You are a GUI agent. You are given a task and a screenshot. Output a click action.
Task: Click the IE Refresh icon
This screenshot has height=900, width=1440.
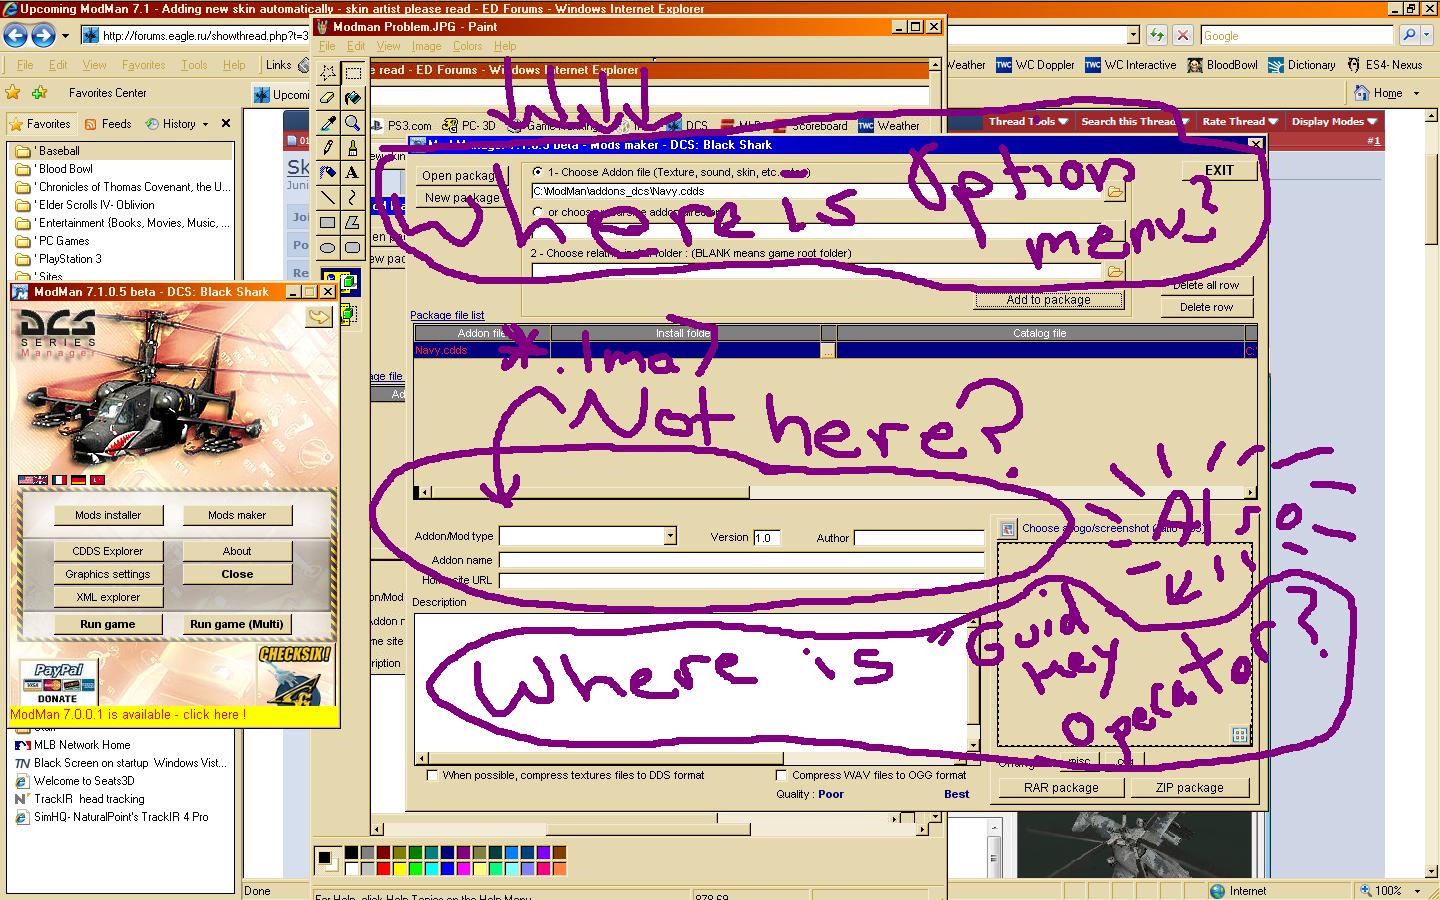1157,35
